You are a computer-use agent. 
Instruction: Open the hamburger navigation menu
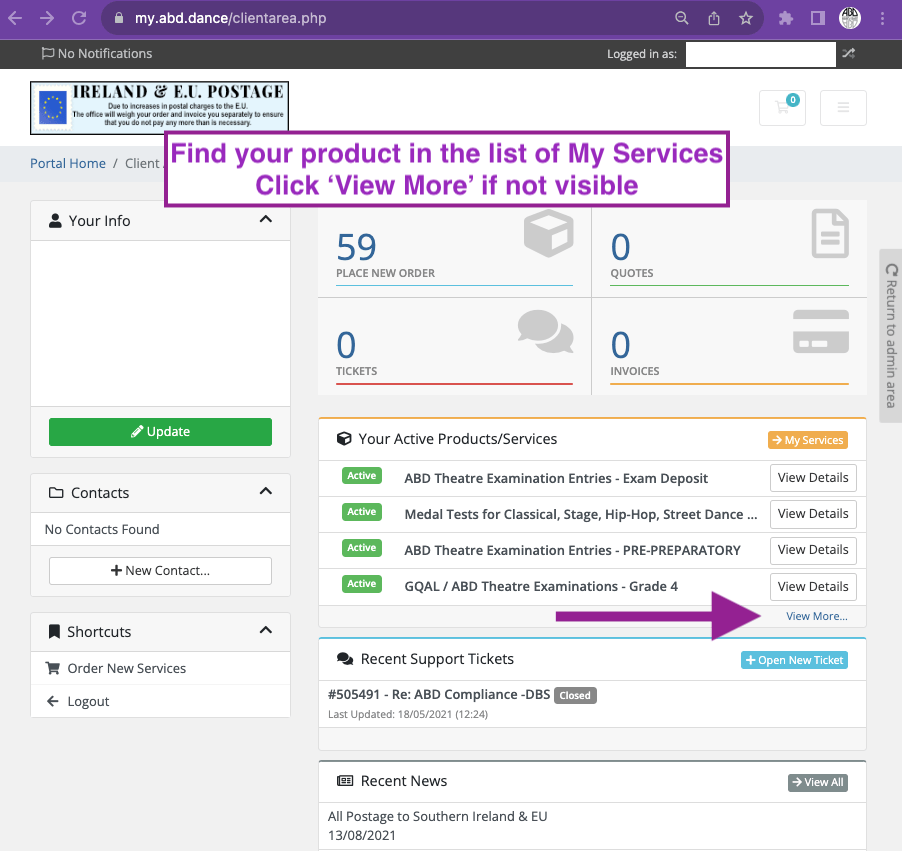(x=843, y=108)
